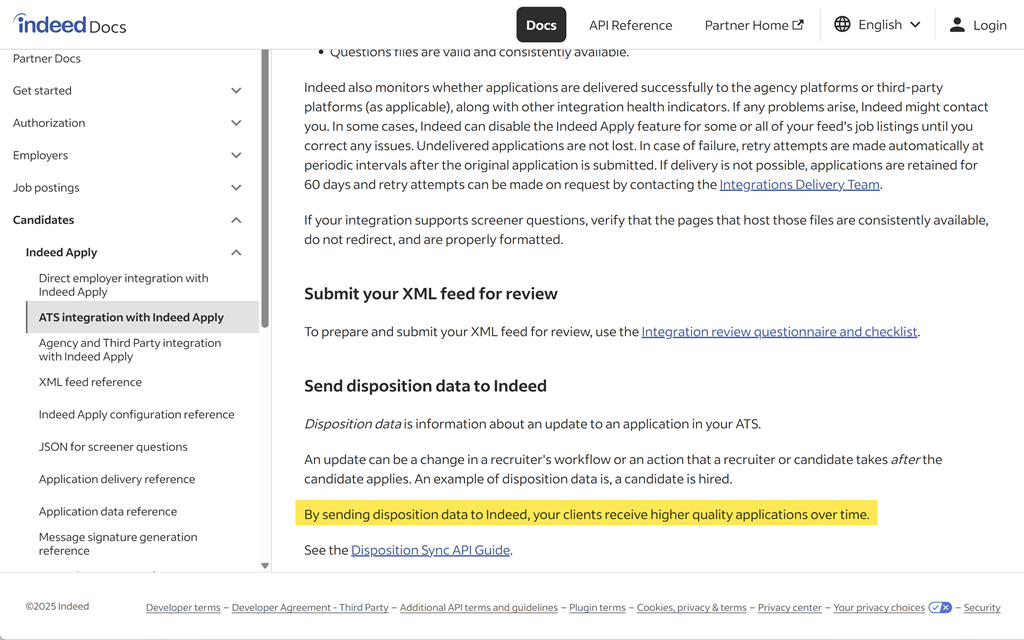Open the English language dropdown
This screenshot has height=640, width=1024.
878,24
